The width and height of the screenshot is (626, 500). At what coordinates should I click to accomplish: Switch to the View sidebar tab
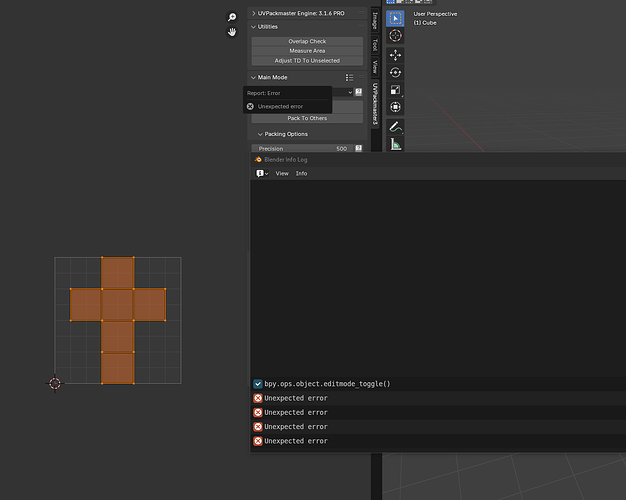click(x=375, y=67)
